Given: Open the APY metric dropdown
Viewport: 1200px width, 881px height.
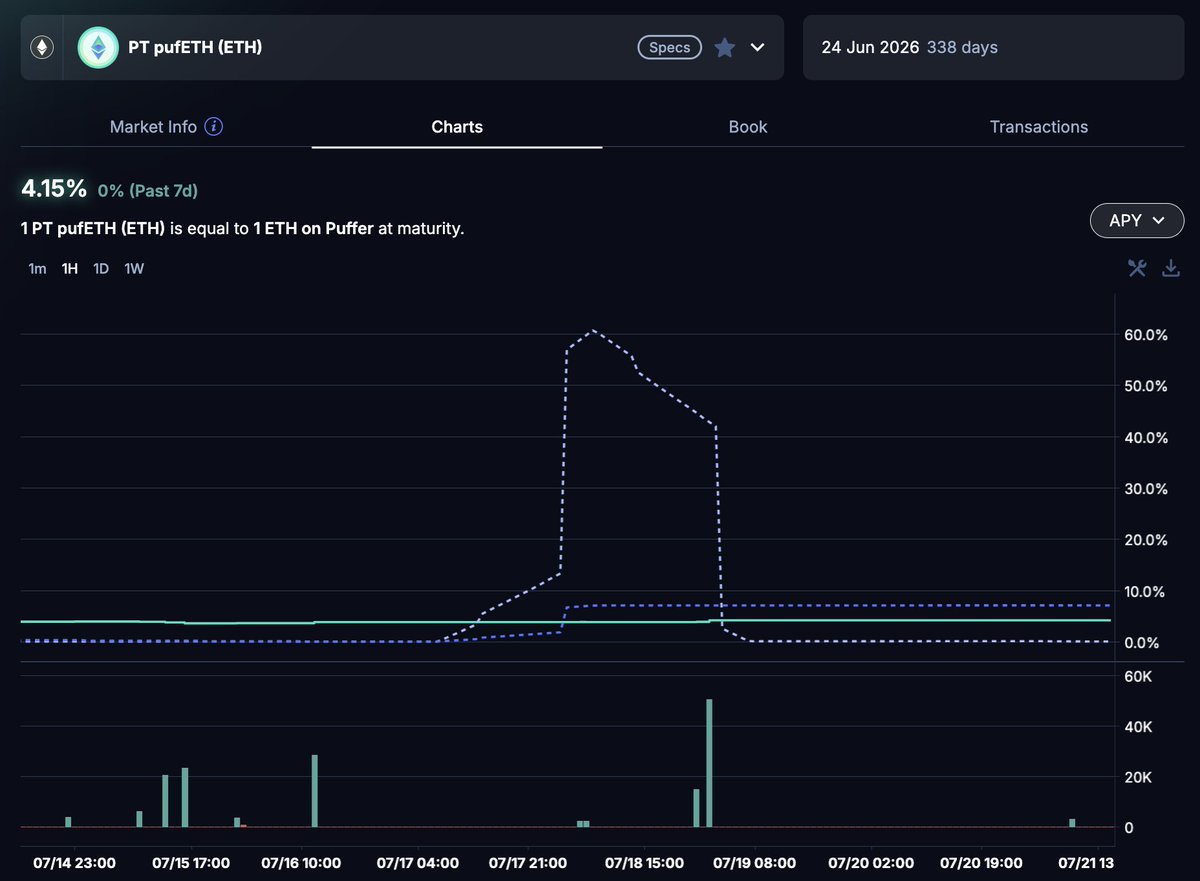Looking at the screenshot, I should coord(1137,220).
